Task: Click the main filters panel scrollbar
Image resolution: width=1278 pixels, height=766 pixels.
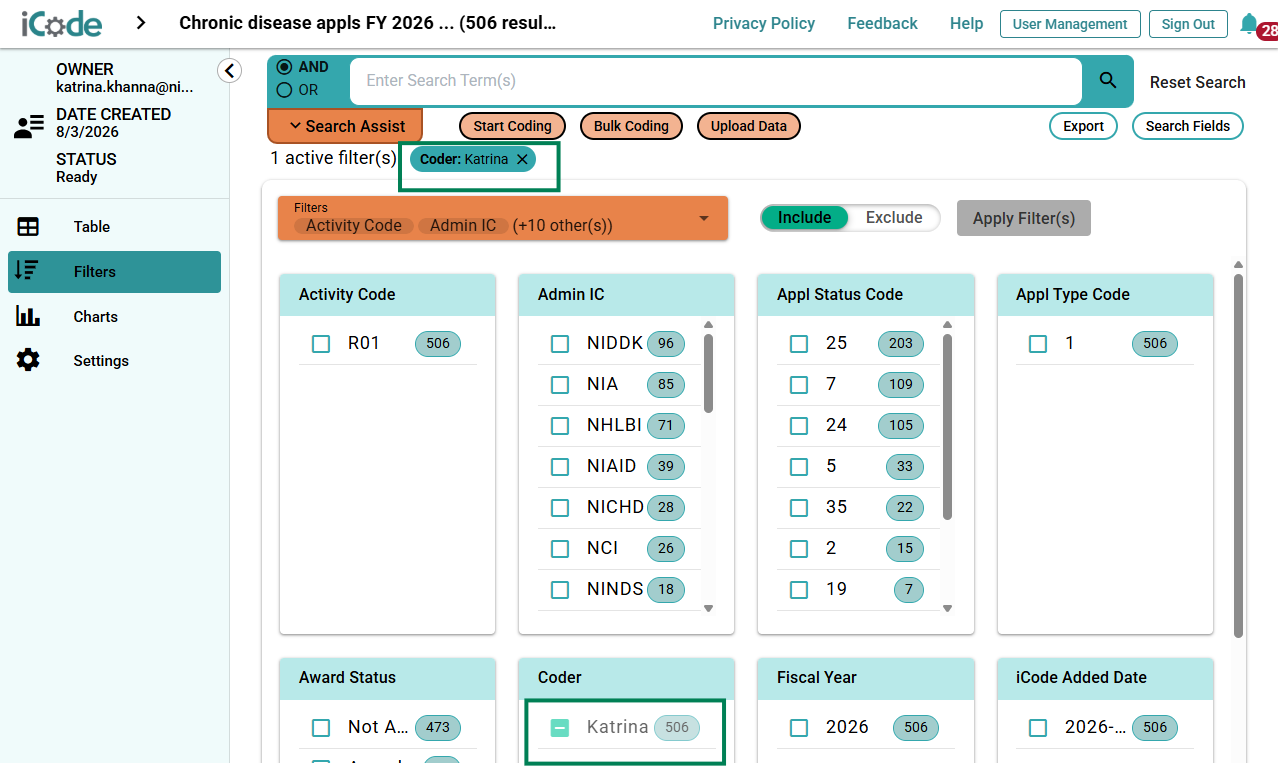Action: (1238, 455)
